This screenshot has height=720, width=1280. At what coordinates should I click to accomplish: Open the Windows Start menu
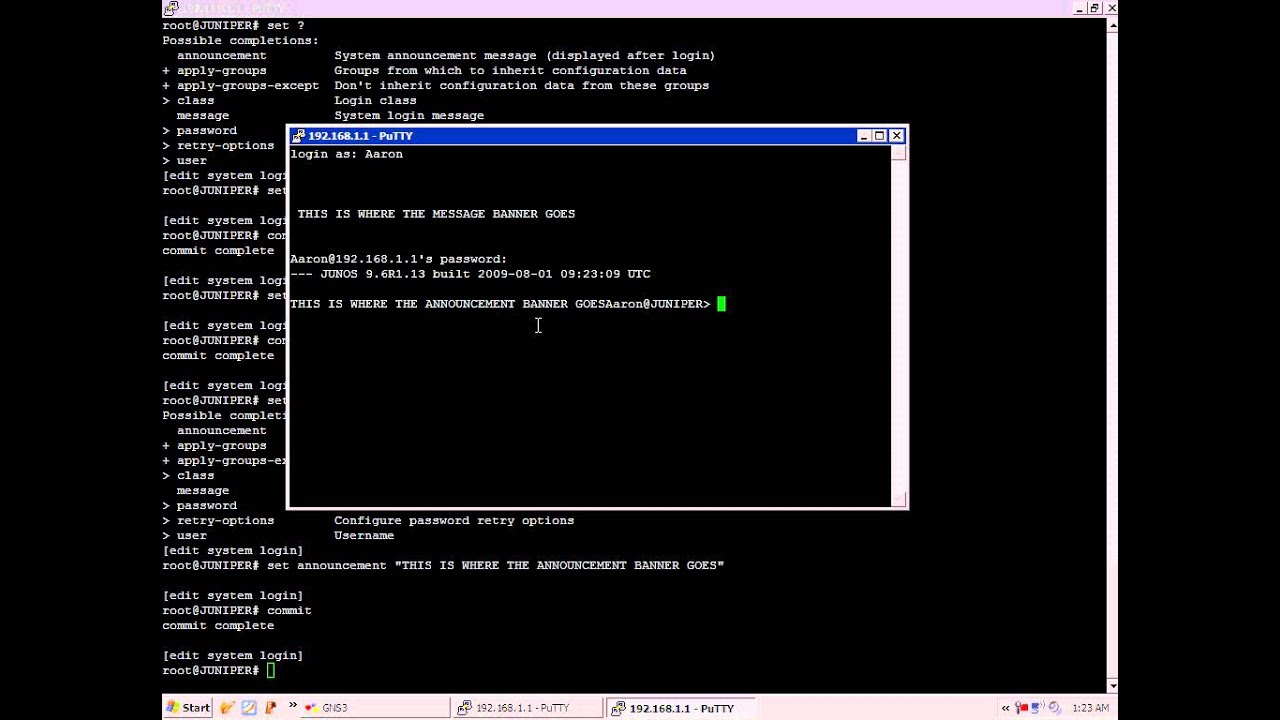(188, 708)
